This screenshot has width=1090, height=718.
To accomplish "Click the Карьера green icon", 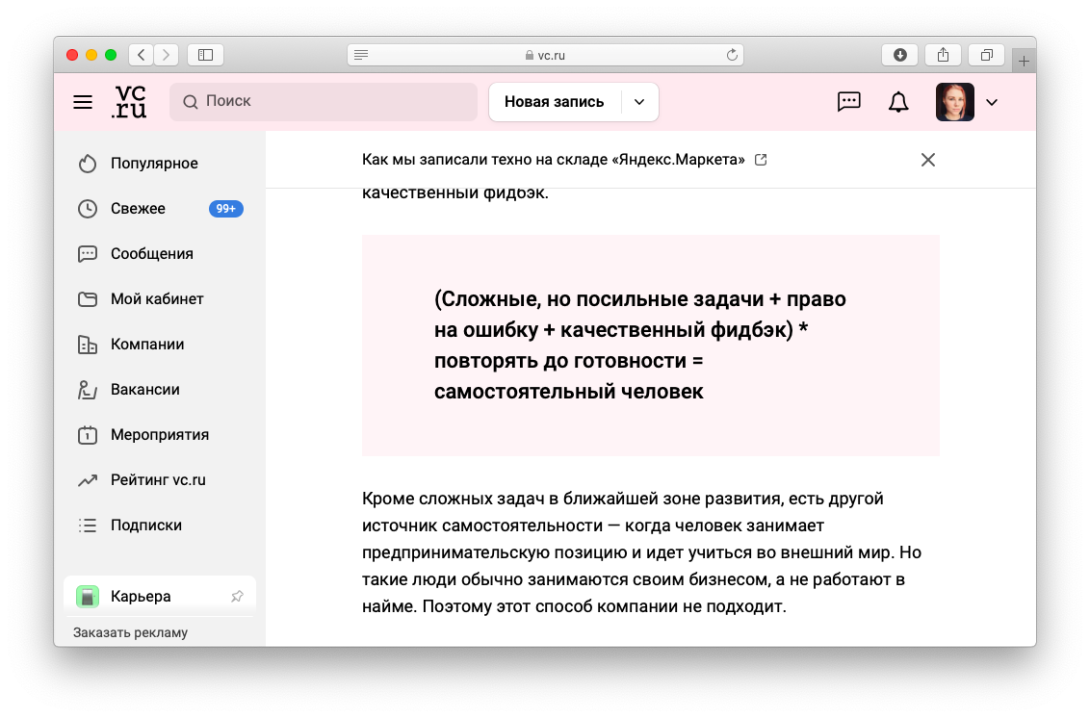I will tap(88, 596).
